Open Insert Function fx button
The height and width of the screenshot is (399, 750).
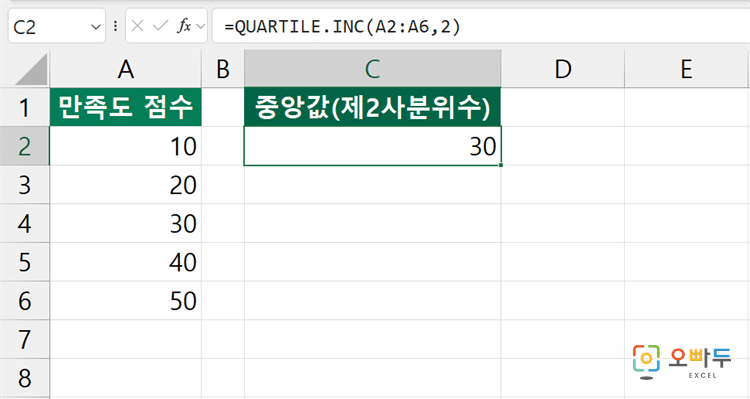click(x=184, y=26)
